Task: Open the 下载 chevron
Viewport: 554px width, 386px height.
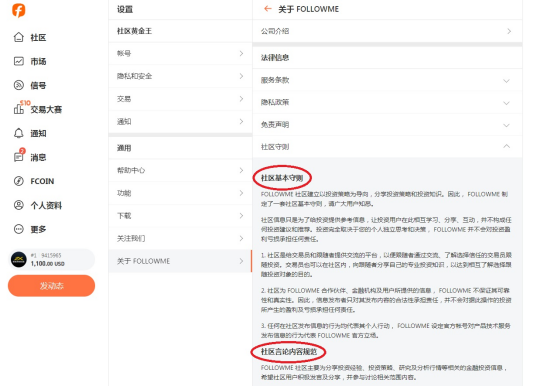Action: pos(241,215)
